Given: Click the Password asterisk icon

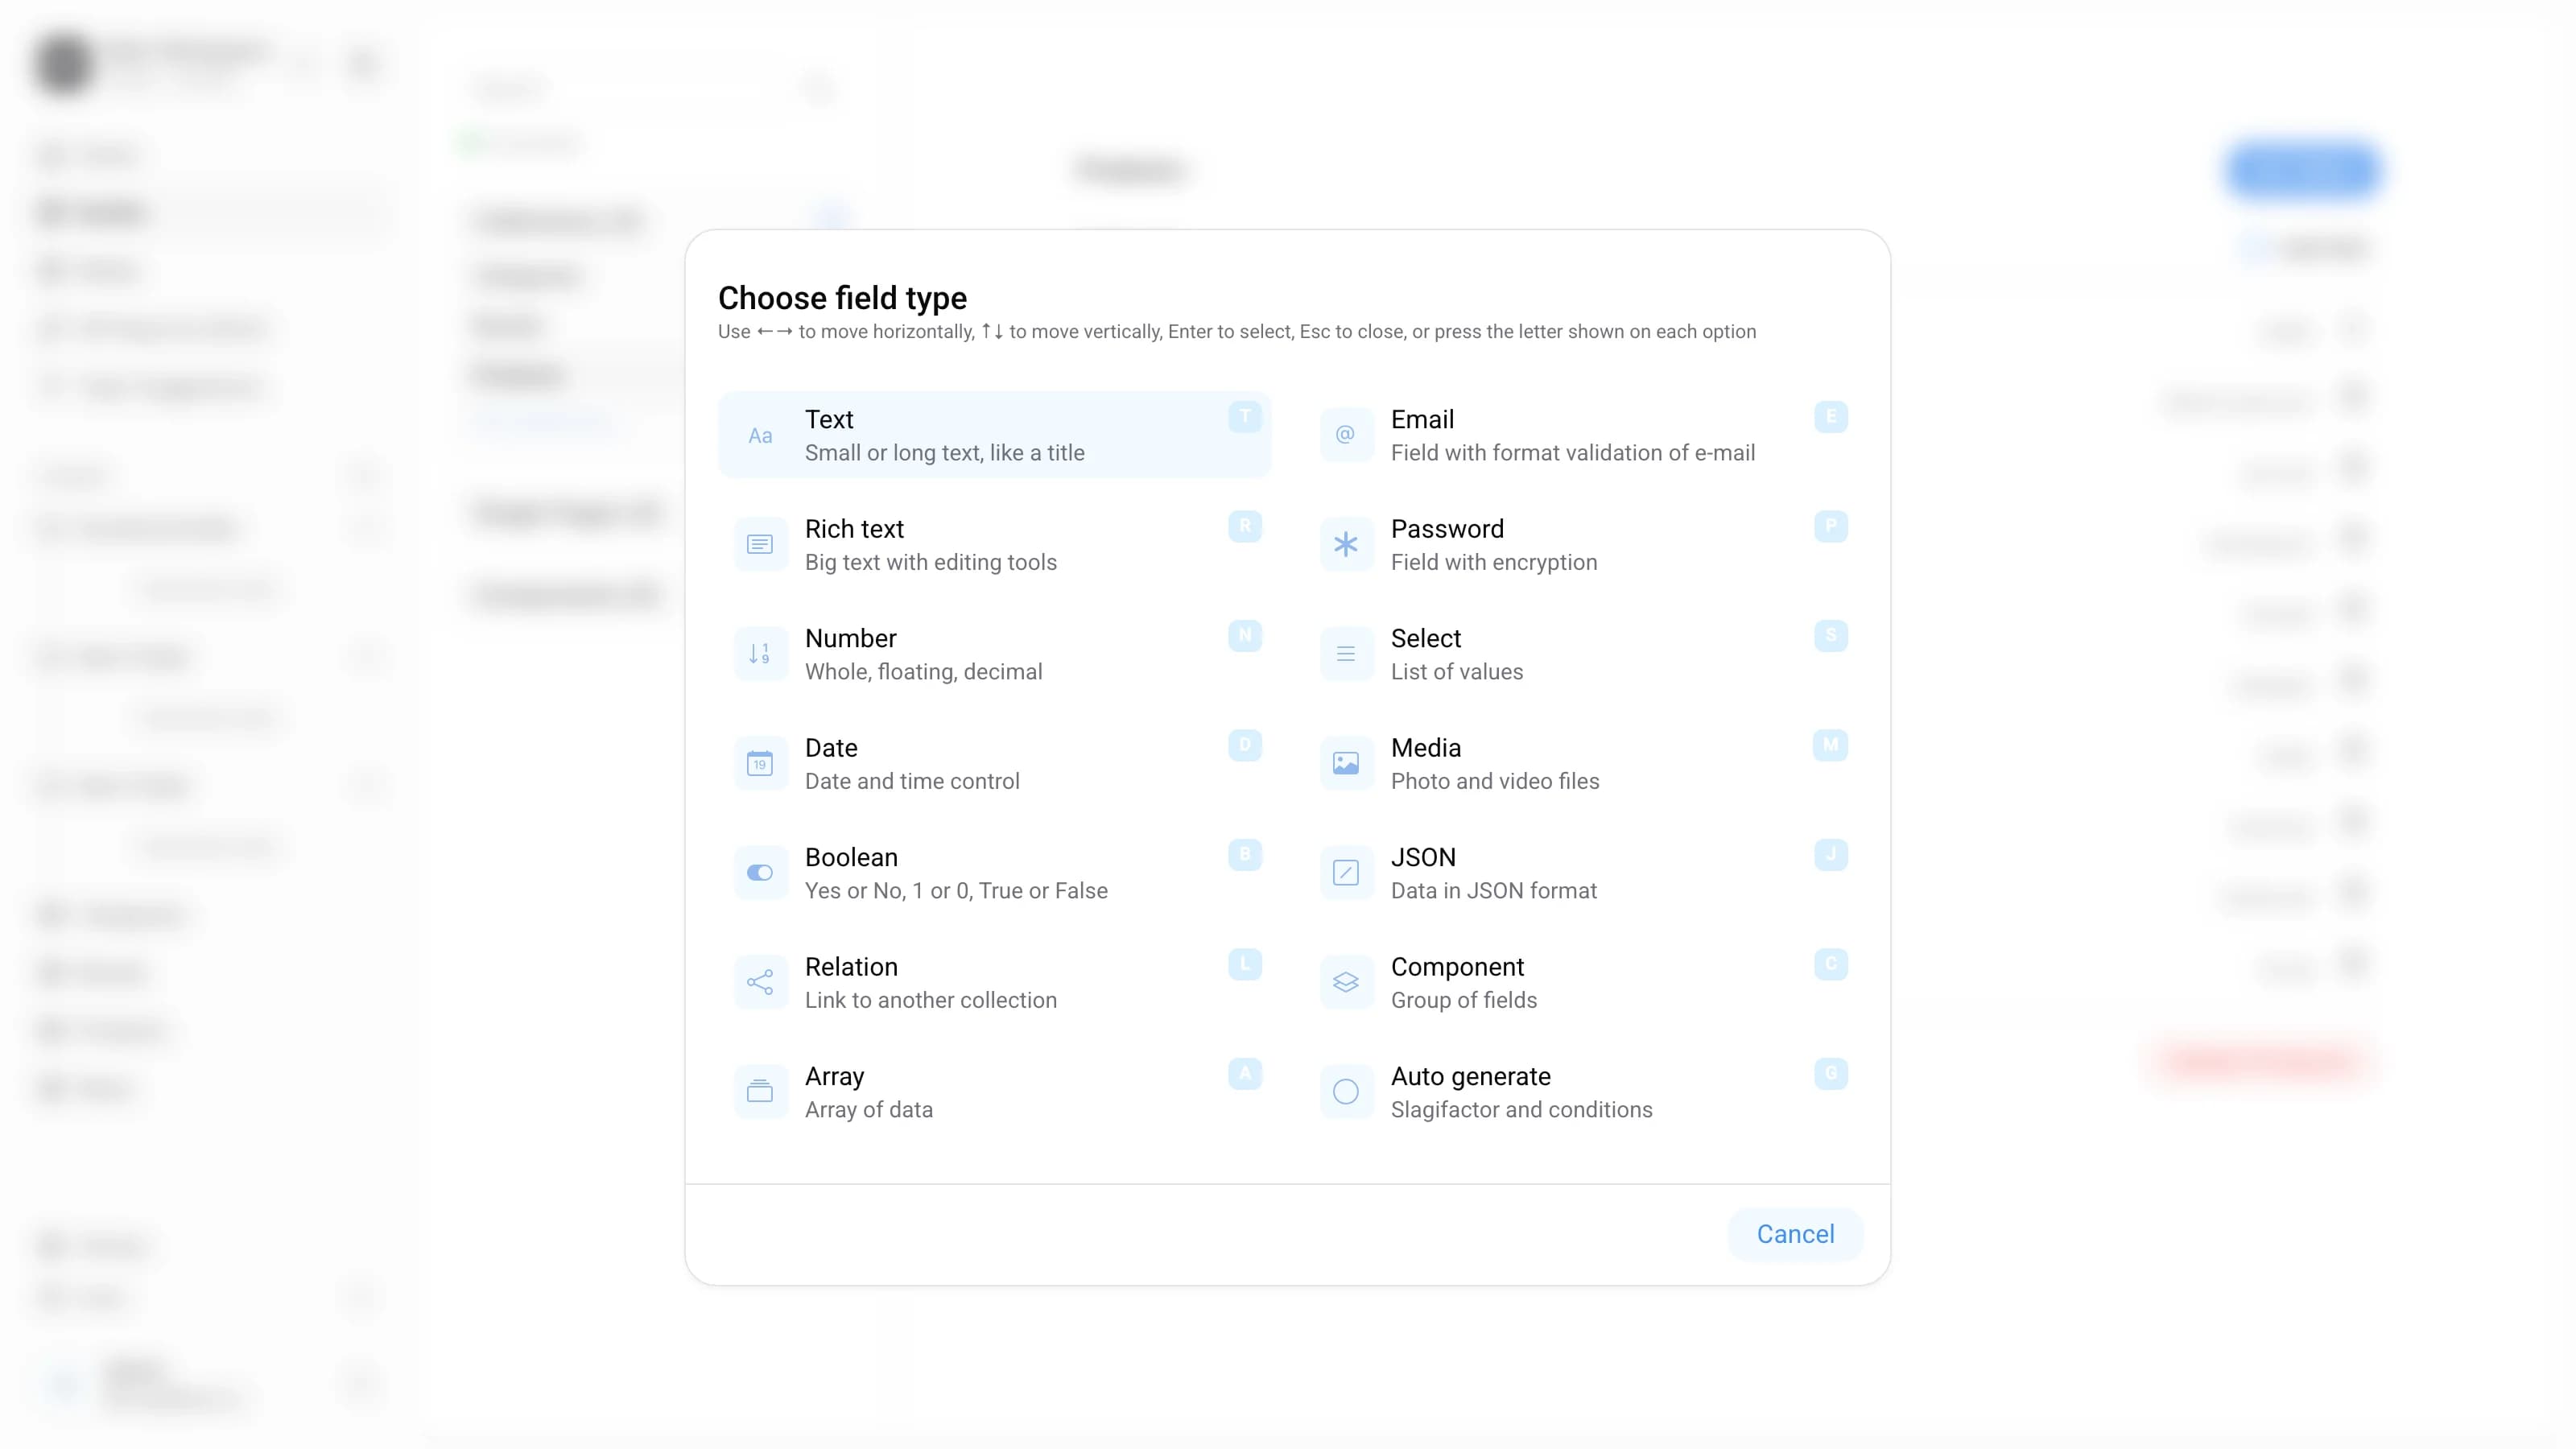Looking at the screenshot, I should pyautogui.click(x=1346, y=545).
